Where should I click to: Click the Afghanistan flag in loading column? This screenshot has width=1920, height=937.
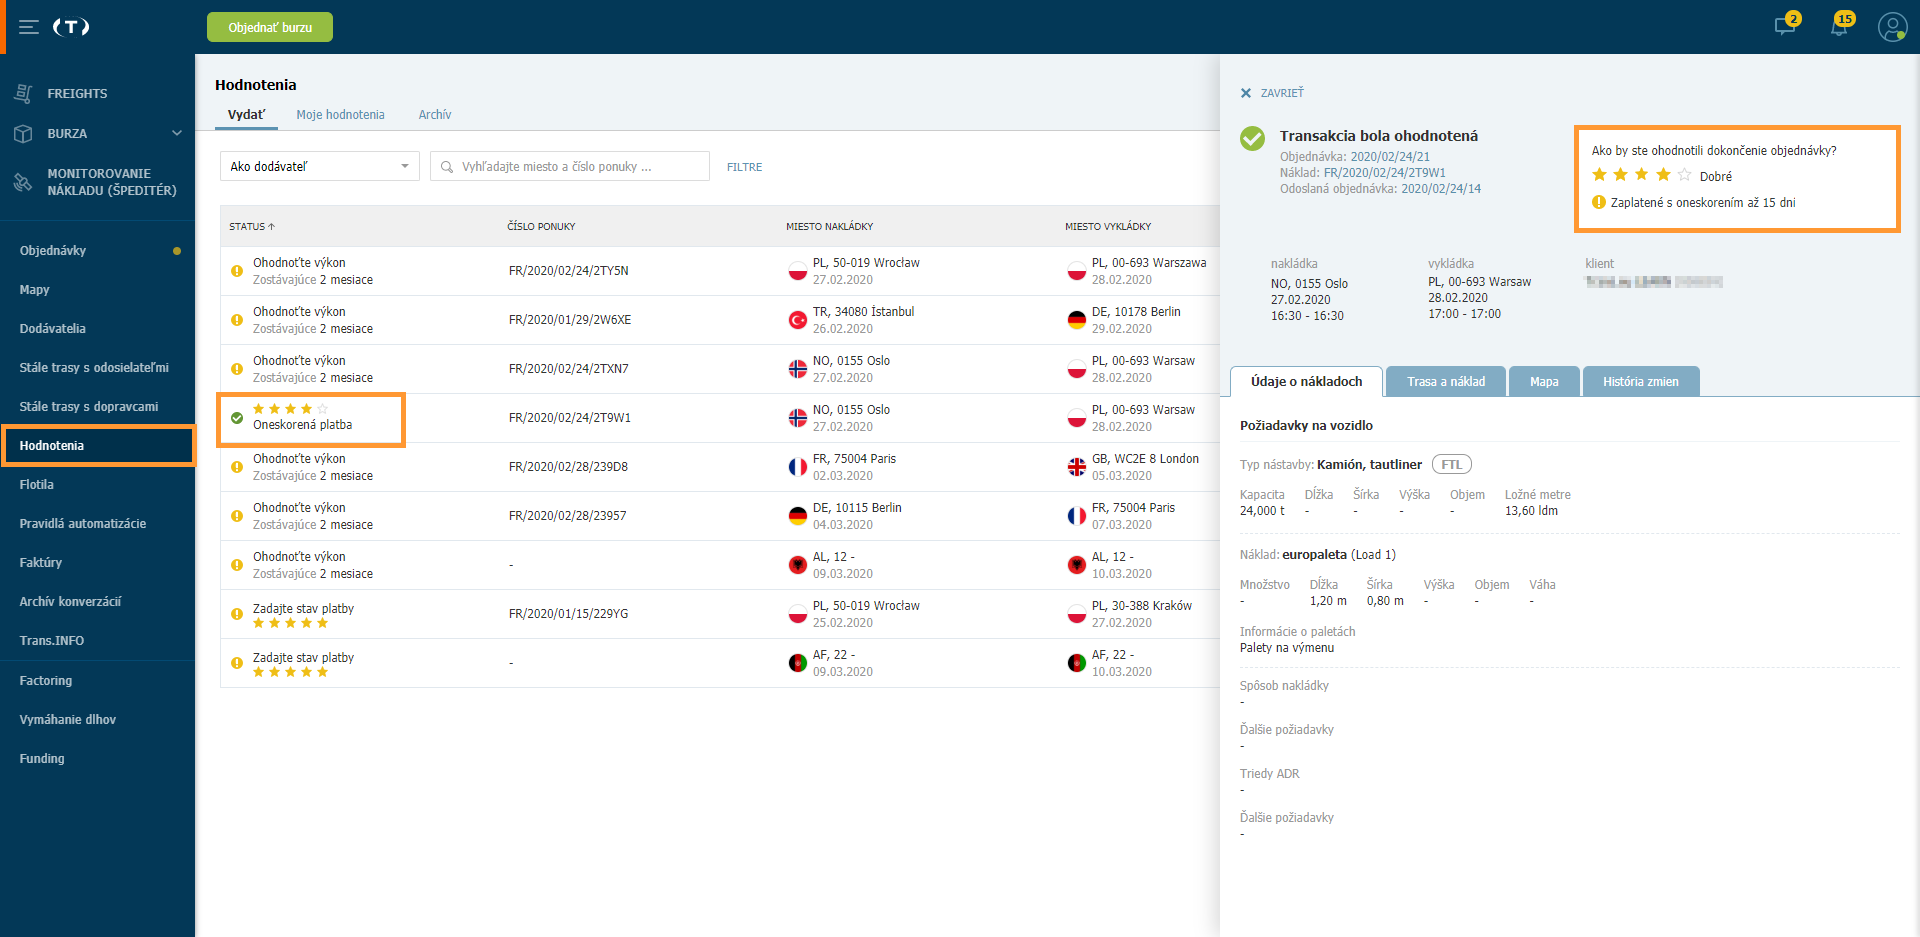pyautogui.click(x=798, y=663)
